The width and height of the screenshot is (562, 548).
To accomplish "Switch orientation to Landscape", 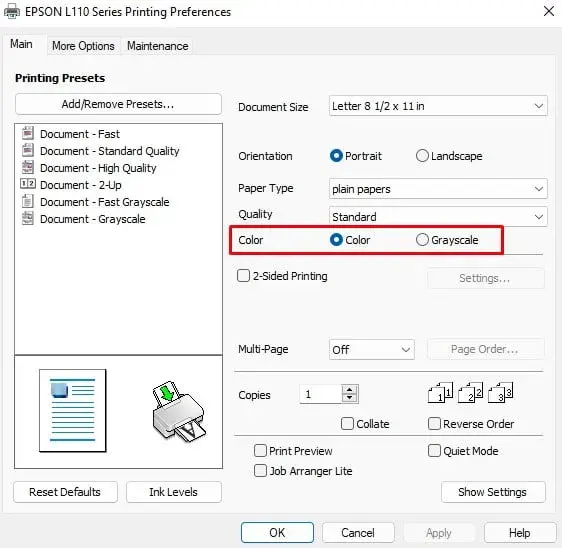I will point(422,156).
